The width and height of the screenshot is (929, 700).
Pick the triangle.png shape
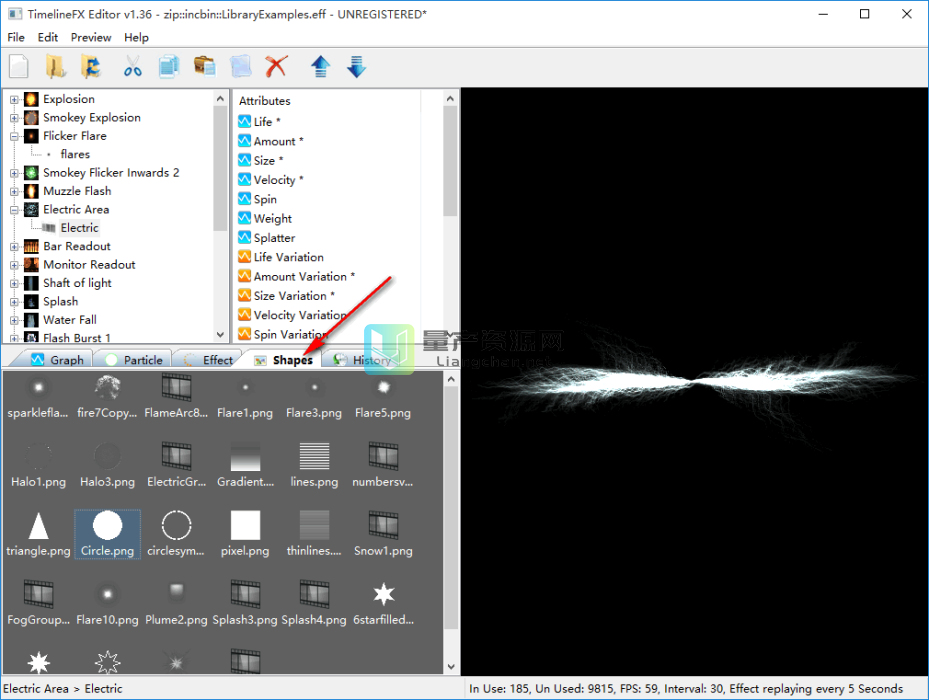39,534
